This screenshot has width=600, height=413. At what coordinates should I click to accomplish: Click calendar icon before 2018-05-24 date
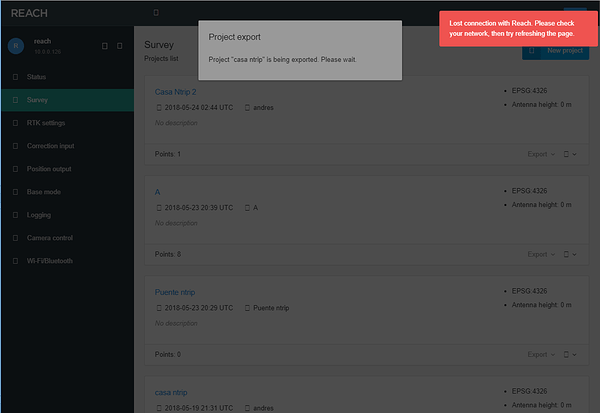(x=159, y=108)
